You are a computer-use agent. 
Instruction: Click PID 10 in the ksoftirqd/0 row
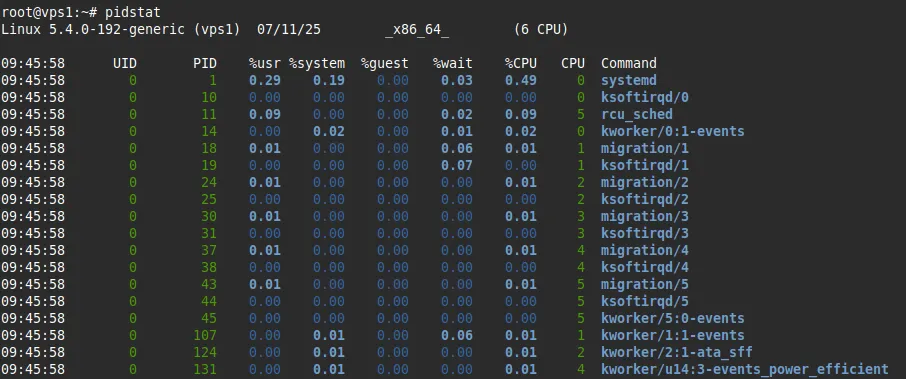(x=209, y=98)
